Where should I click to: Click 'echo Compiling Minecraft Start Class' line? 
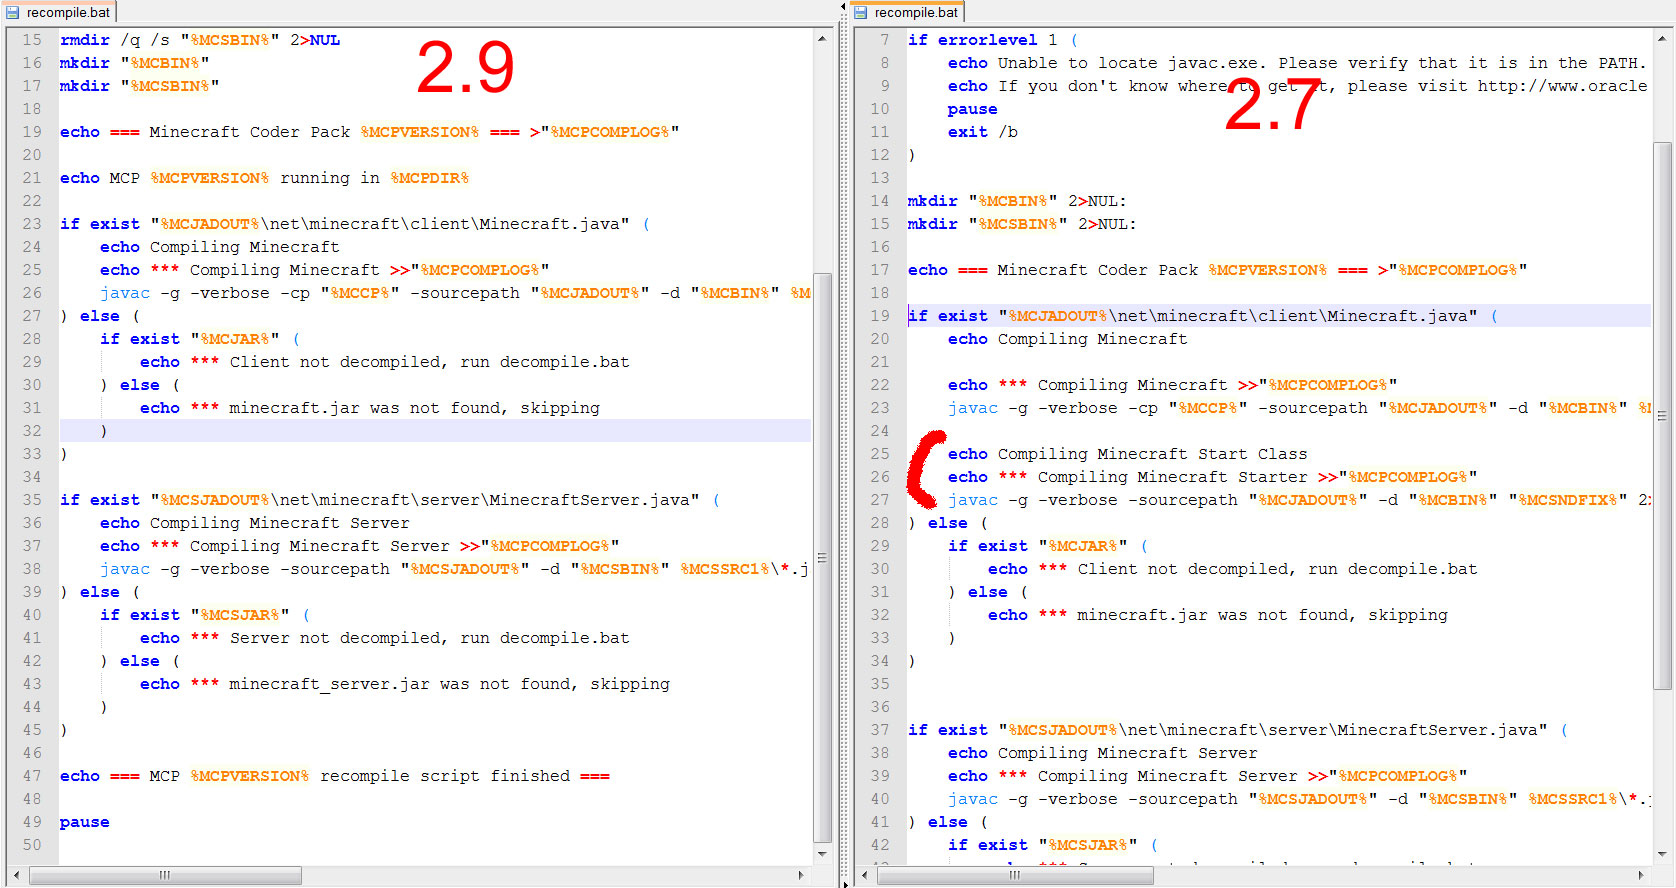tap(1128, 454)
